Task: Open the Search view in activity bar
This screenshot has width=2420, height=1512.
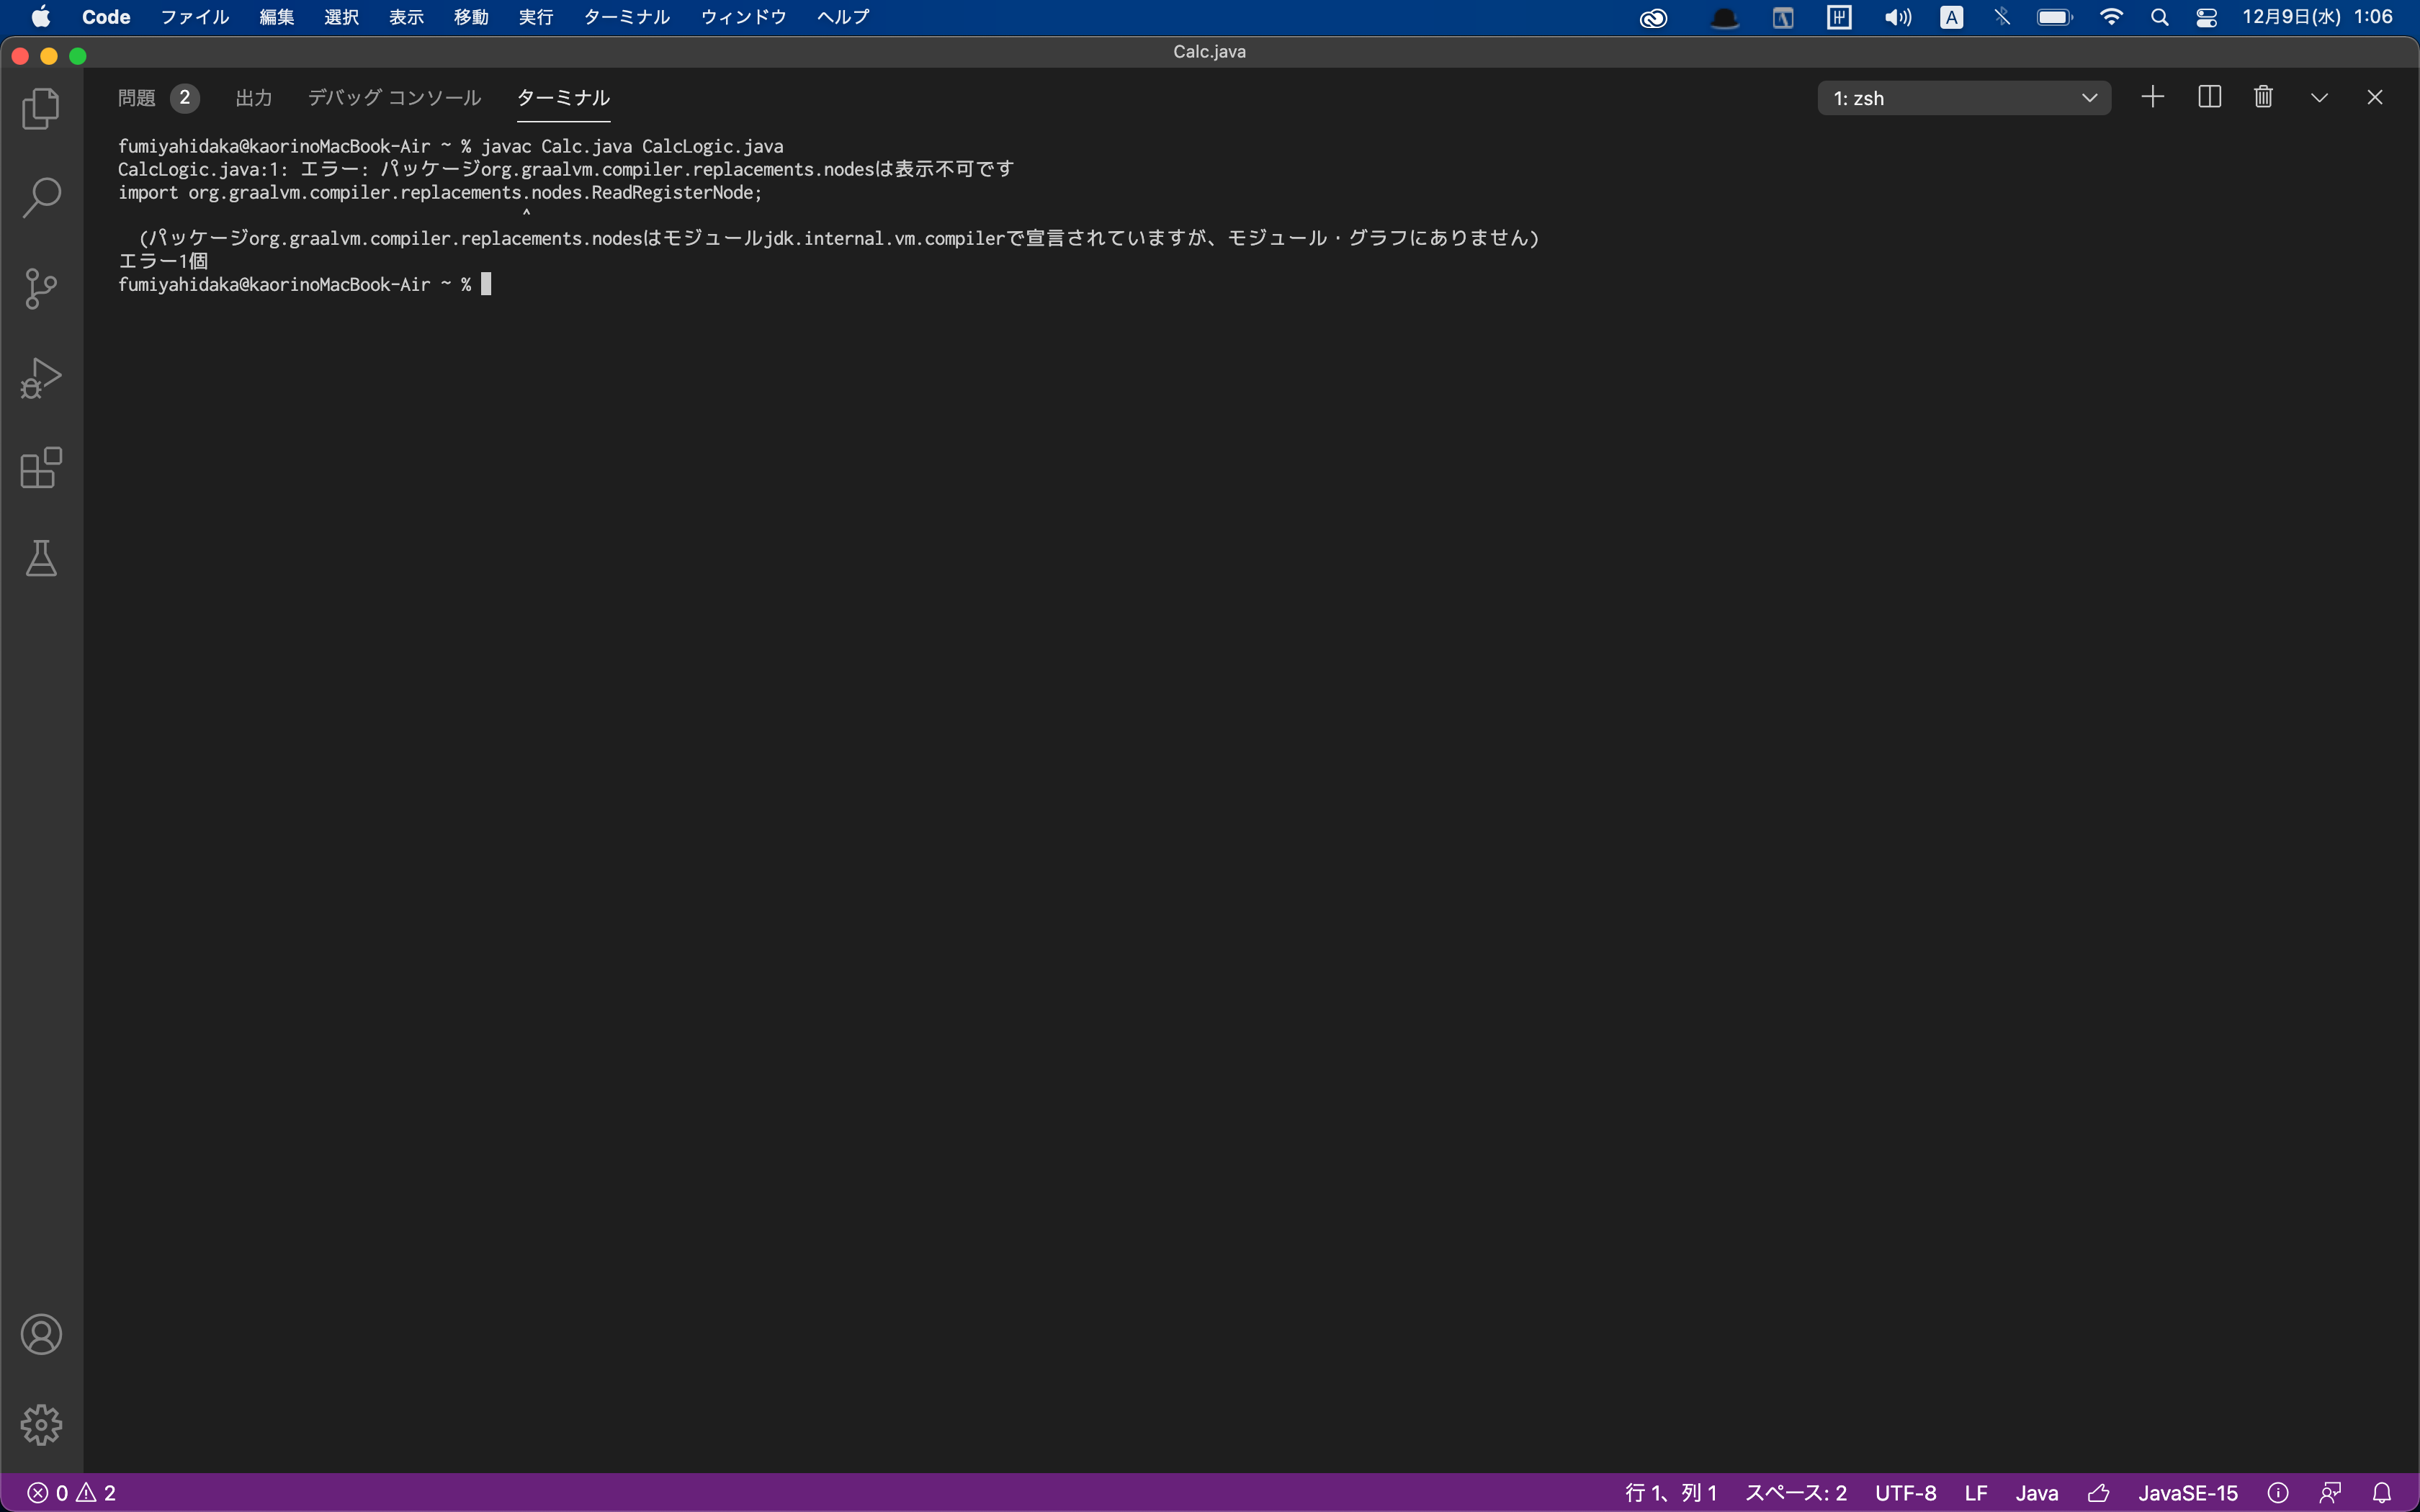Action: [41, 198]
